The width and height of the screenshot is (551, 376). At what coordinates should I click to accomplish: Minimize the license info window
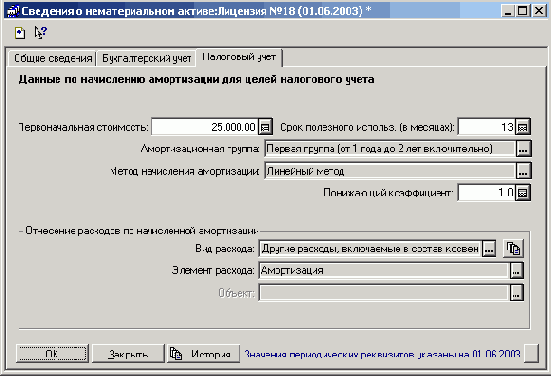[x=508, y=11]
